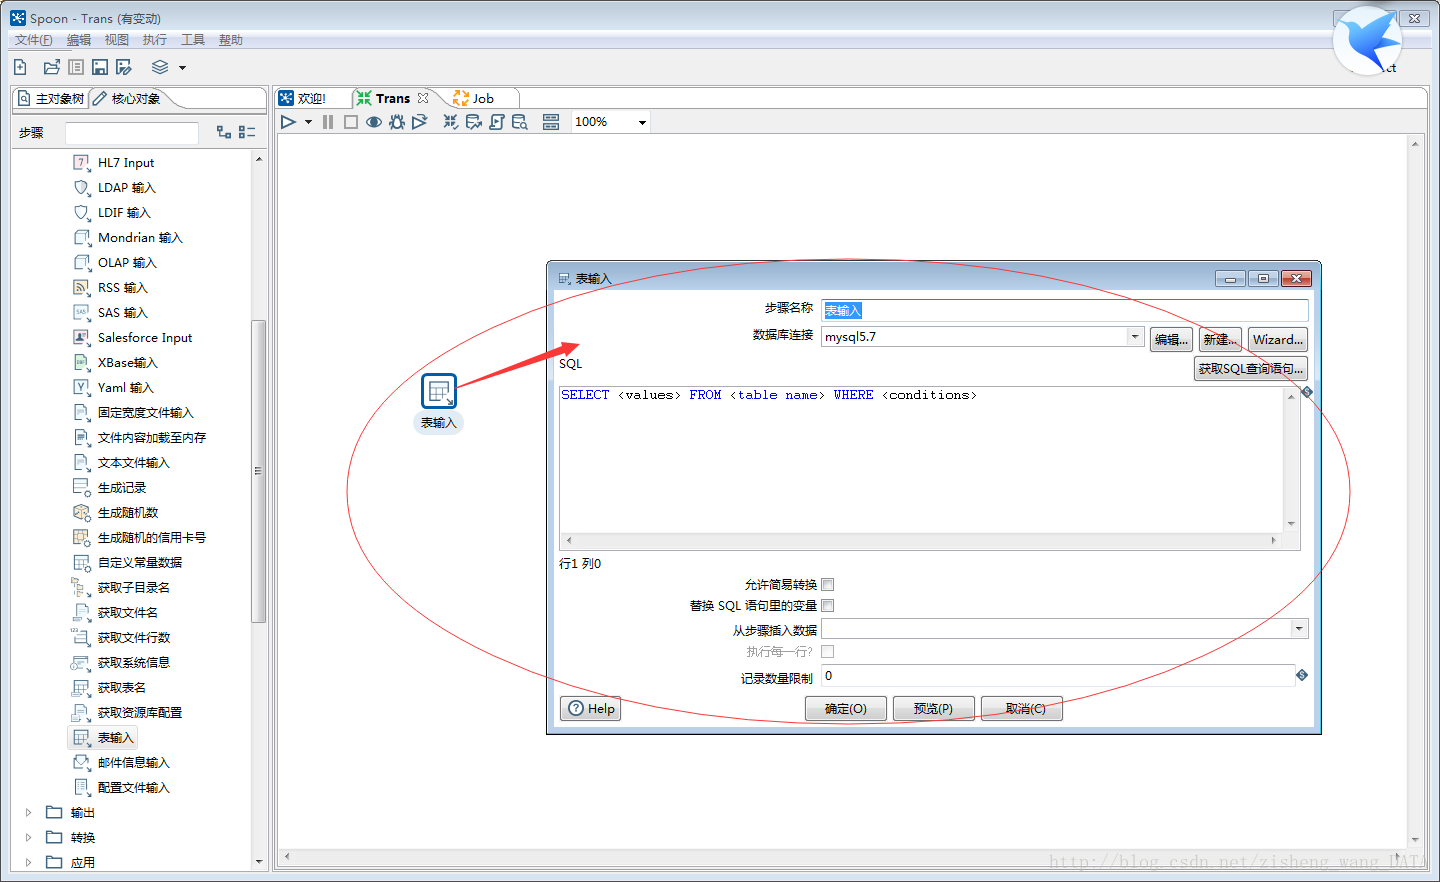The height and width of the screenshot is (882, 1440).
Task: Open the 编辑 menu
Action: [x=79, y=40]
